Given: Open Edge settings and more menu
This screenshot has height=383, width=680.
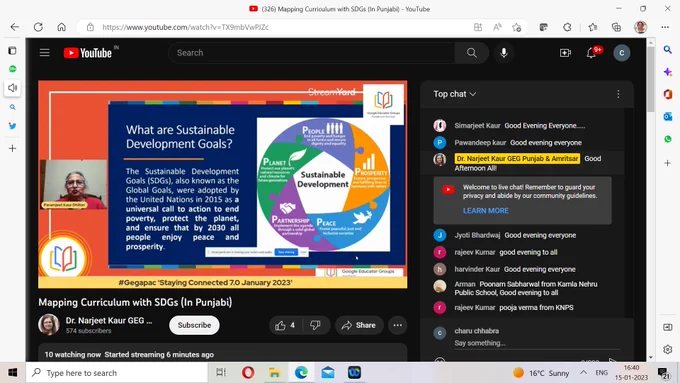Looking at the screenshot, I should pos(665,27).
